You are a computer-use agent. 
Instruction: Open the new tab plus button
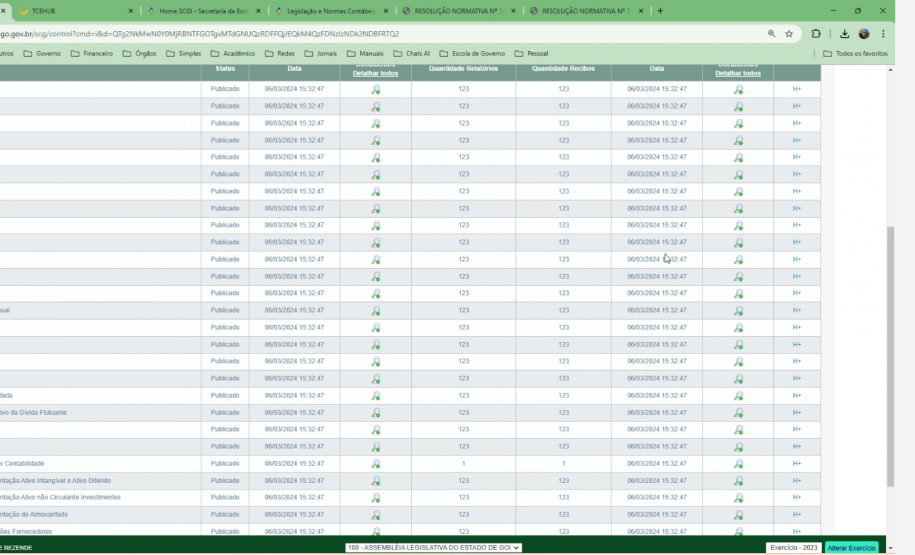point(660,11)
